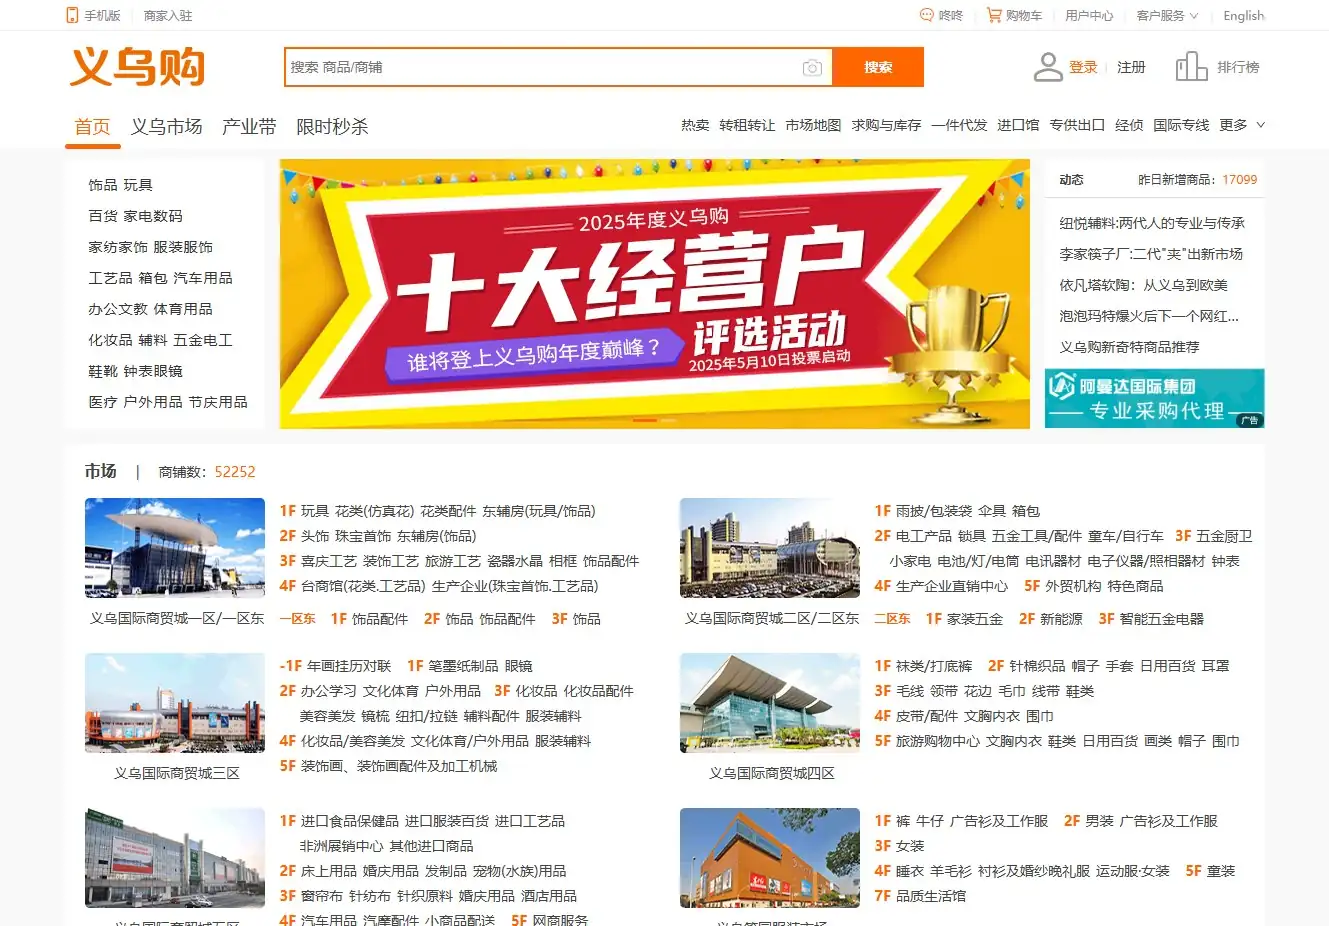Open the 袜类/打底裤 category link

(x=934, y=666)
